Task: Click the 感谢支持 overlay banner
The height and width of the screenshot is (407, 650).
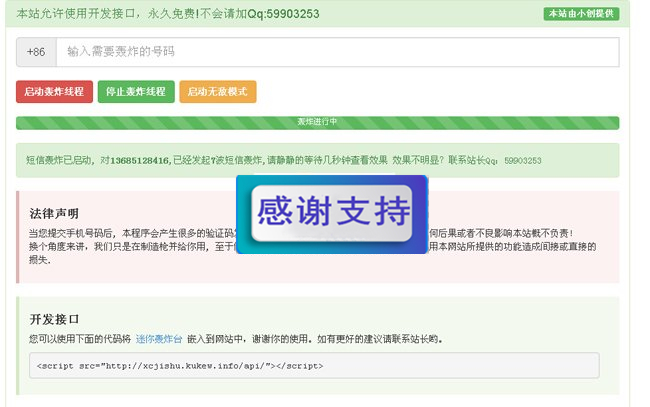Action: (x=332, y=214)
